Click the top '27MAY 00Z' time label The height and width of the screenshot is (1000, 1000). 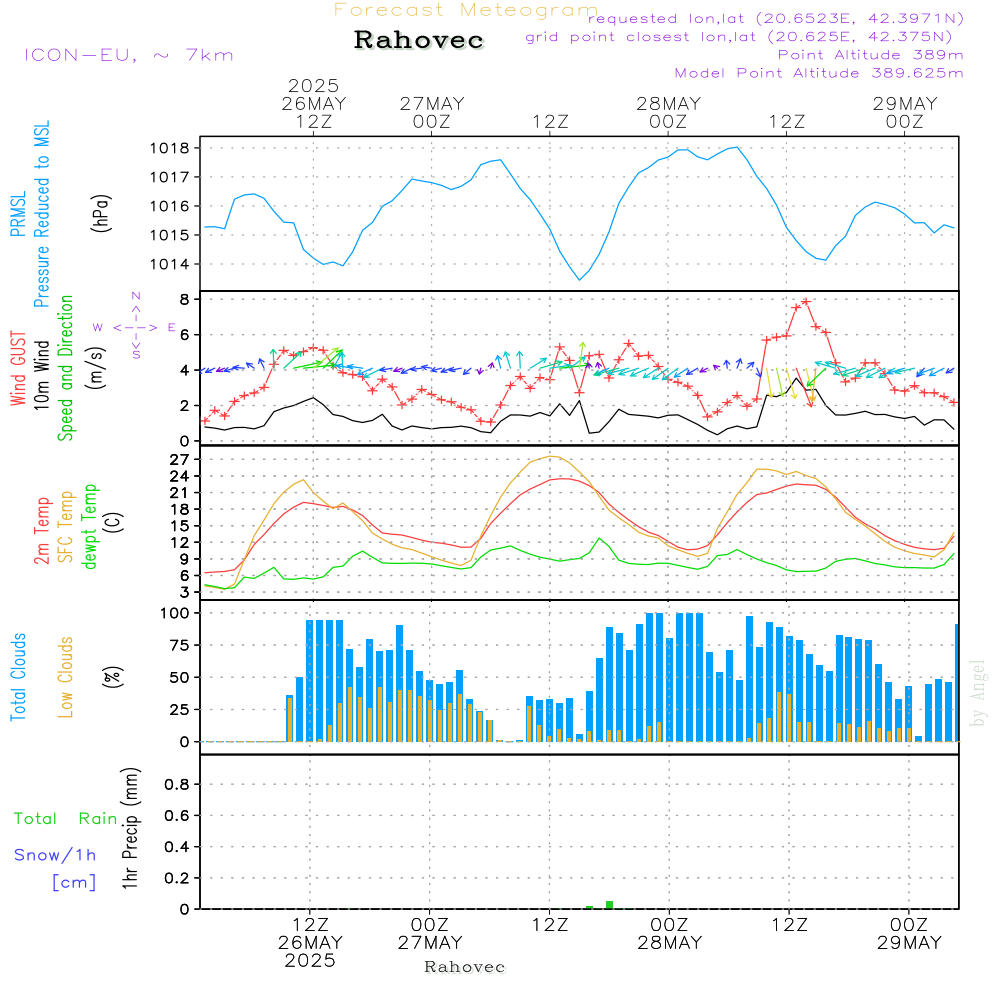pyautogui.click(x=432, y=112)
